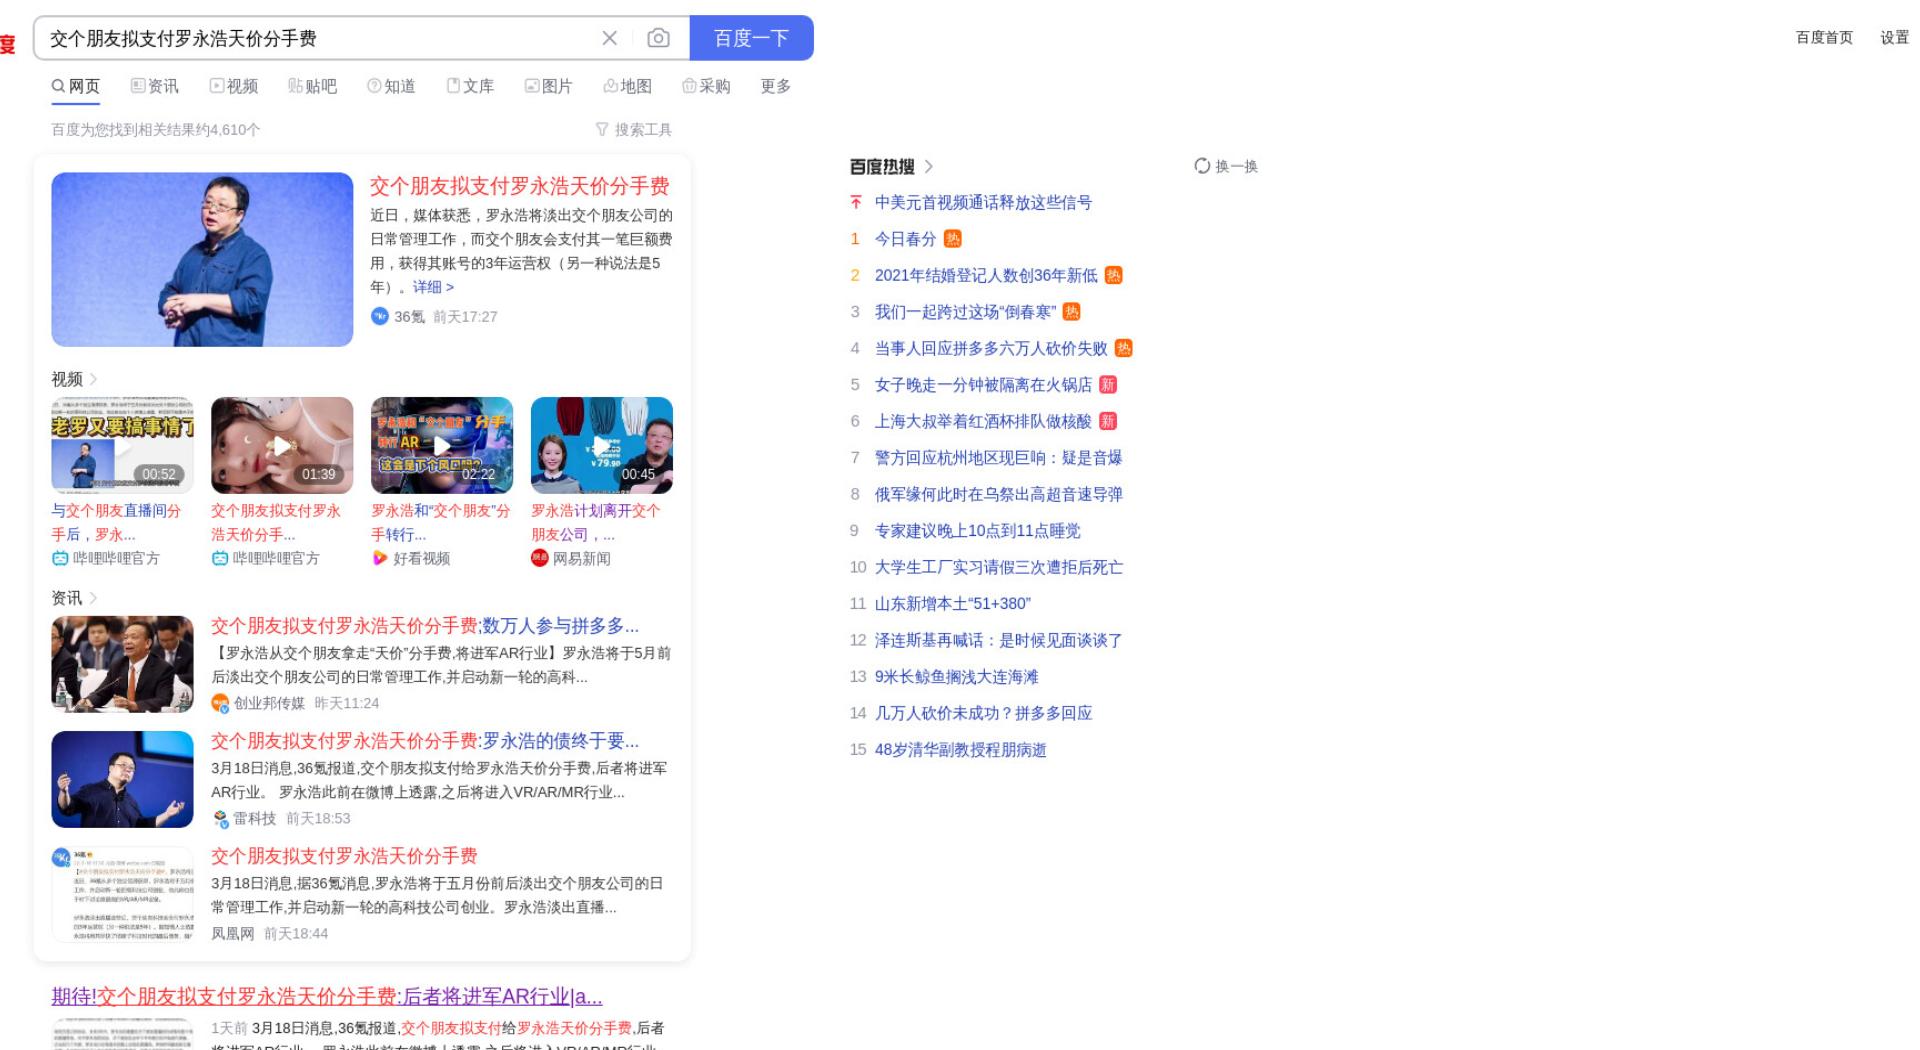Click bilibili icon under first video
Viewport: 1920px width, 1050px height.
tap(60, 558)
